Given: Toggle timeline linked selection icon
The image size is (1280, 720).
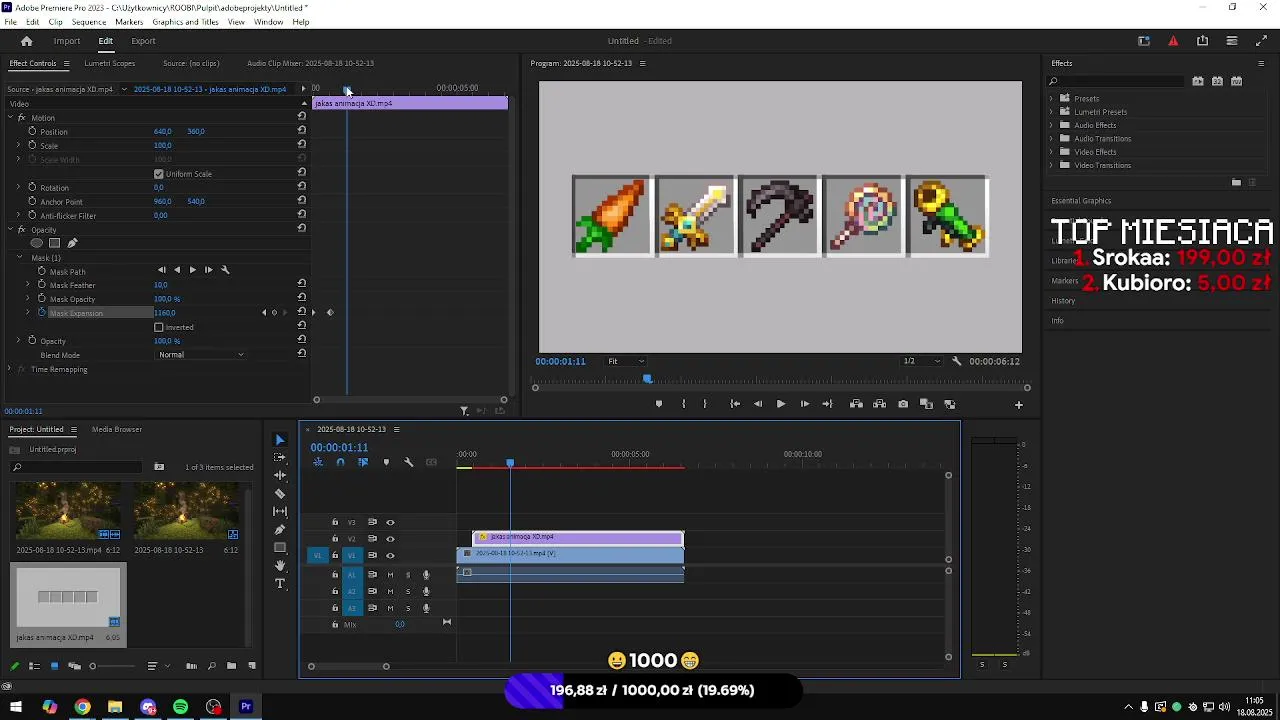Looking at the screenshot, I should pos(363,462).
